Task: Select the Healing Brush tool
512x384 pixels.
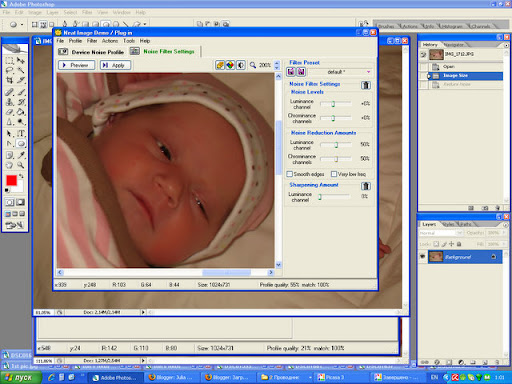Action: click(x=9, y=92)
